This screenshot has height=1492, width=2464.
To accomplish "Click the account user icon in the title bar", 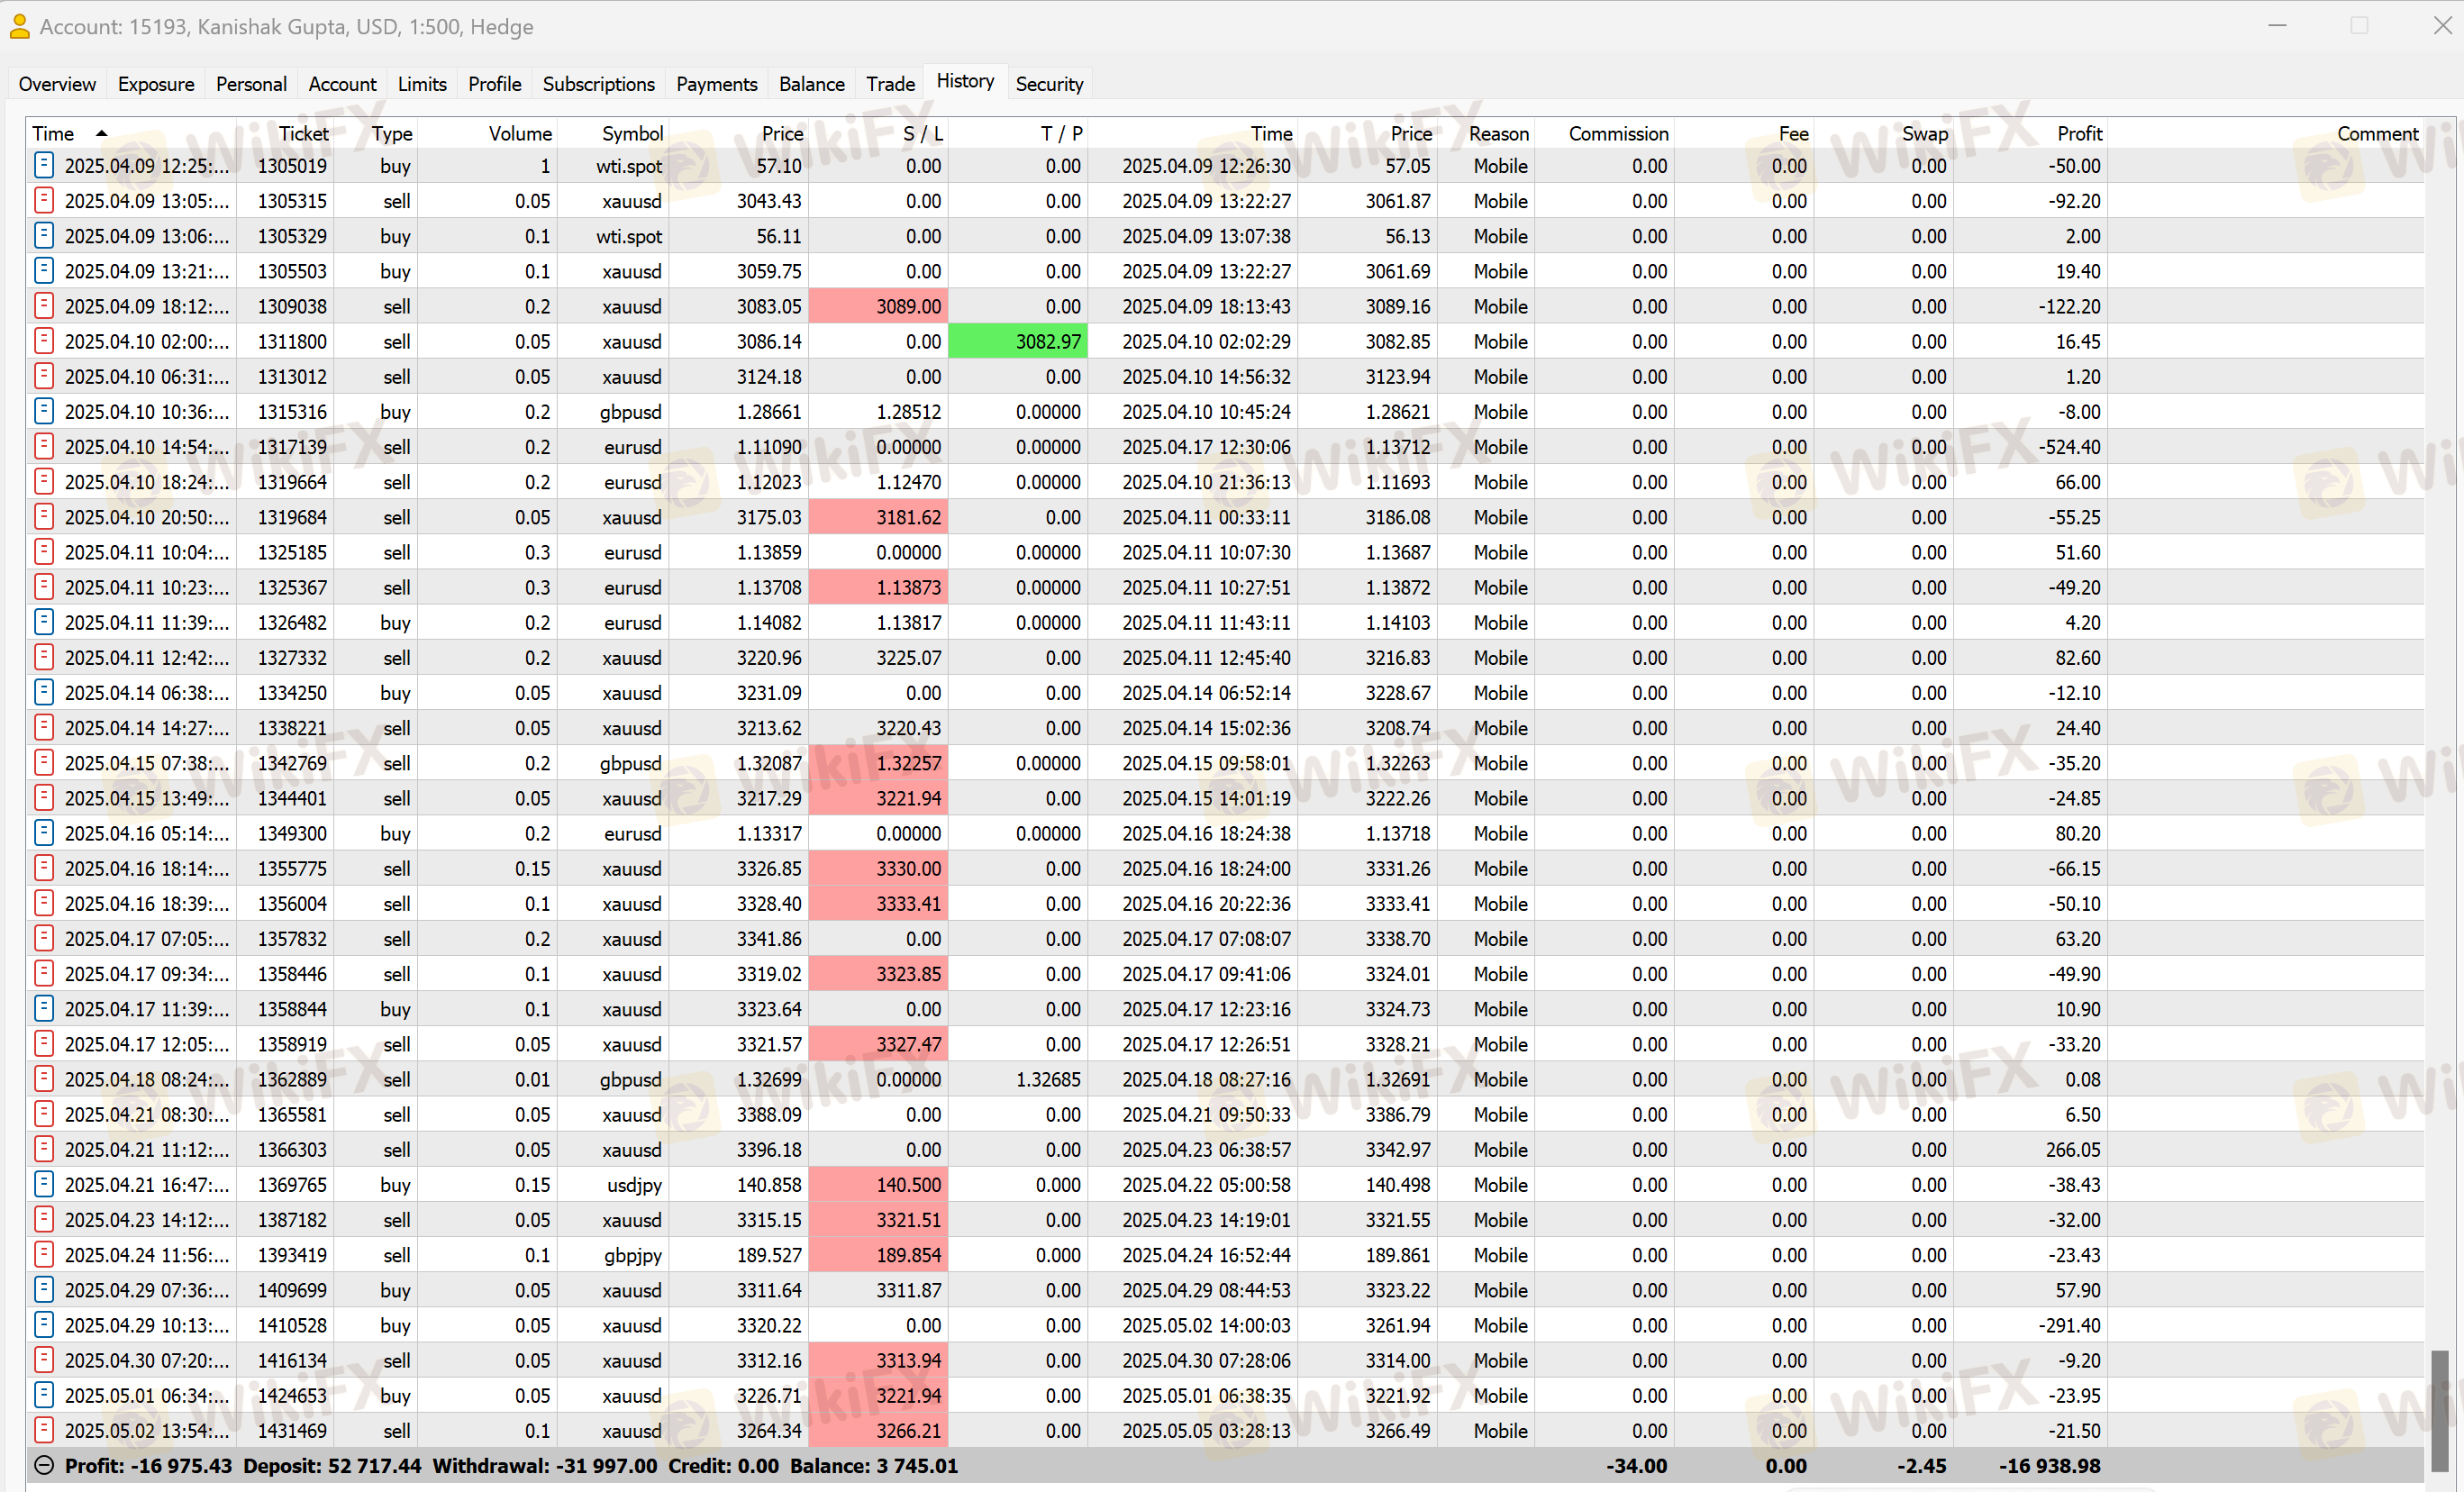I will (x=20, y=26).
